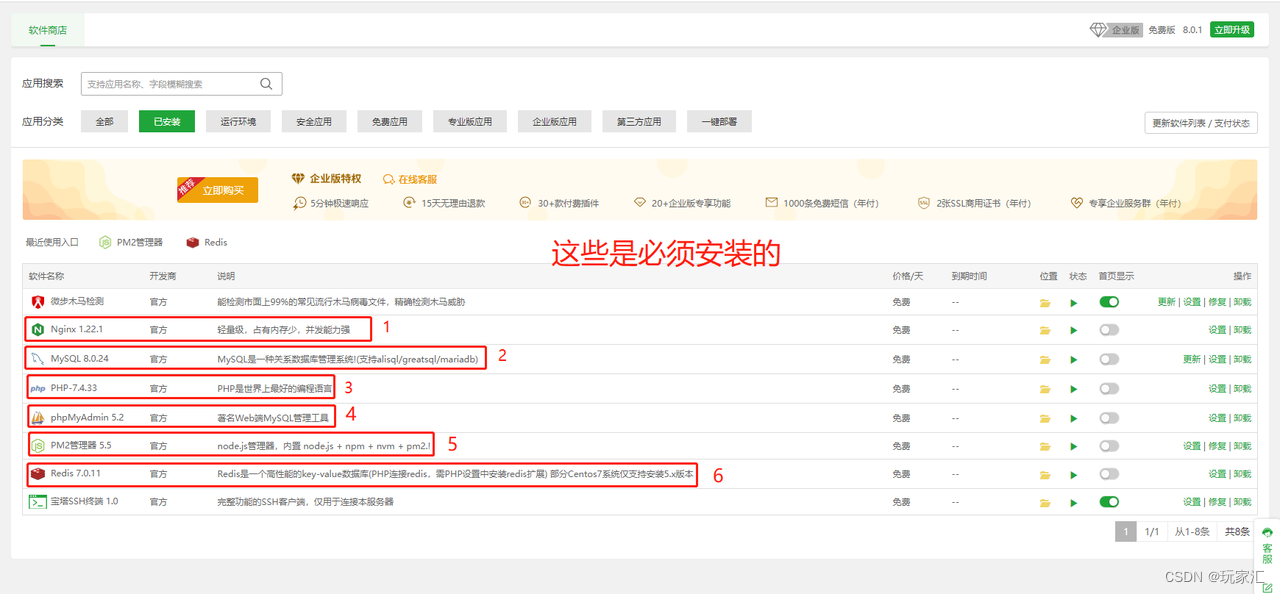Click 设置 for Nginx 1.22.1
Screen dimensions: 1280x594
pyautogui.click(x=1217, y=330)
